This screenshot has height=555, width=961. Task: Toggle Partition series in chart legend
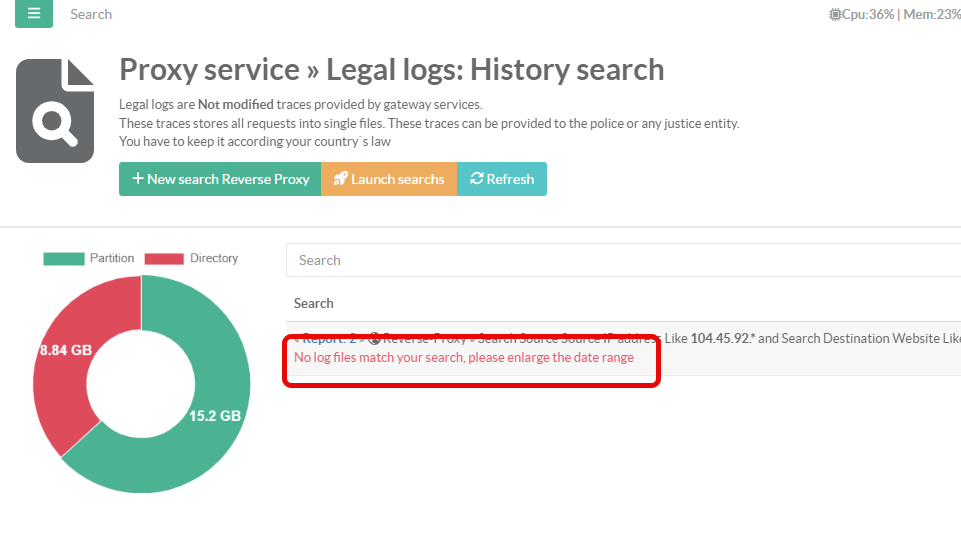point(89,258)
